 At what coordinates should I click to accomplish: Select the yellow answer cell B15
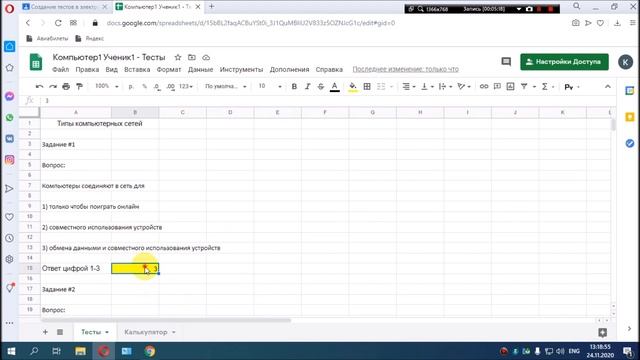(135, 268)
